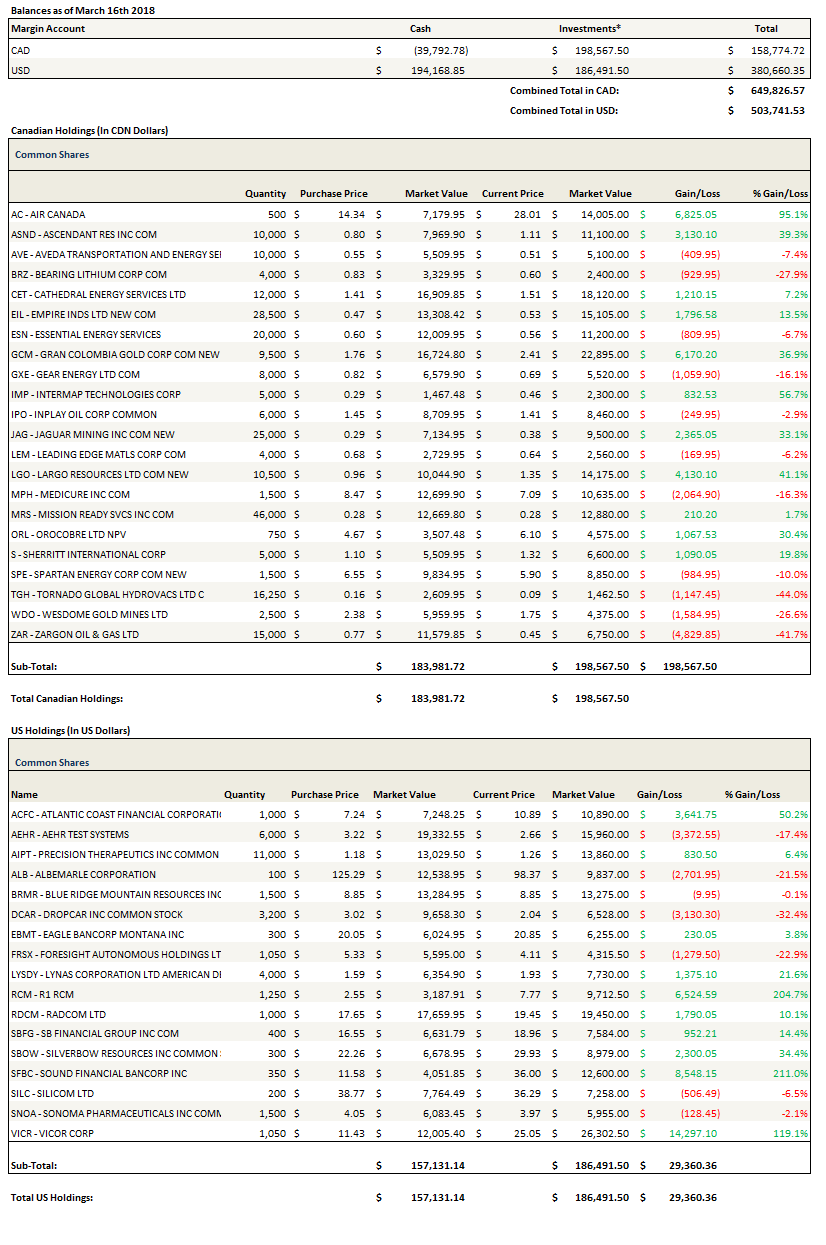Select the Common Shares header under US Holdings
The width and height of the screenshot is (826, 1245).
(x=52, y=762)
